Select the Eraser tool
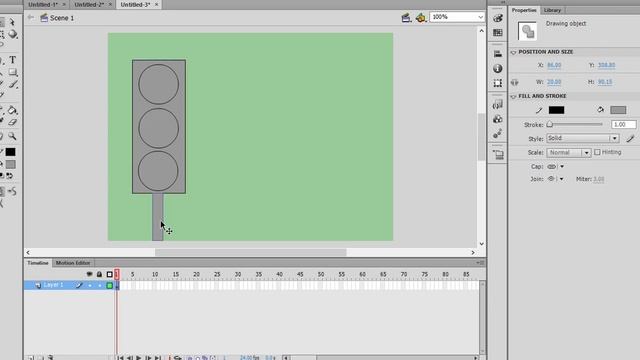The width and height of the screenshot is (640, 360). tap(13, 122)
